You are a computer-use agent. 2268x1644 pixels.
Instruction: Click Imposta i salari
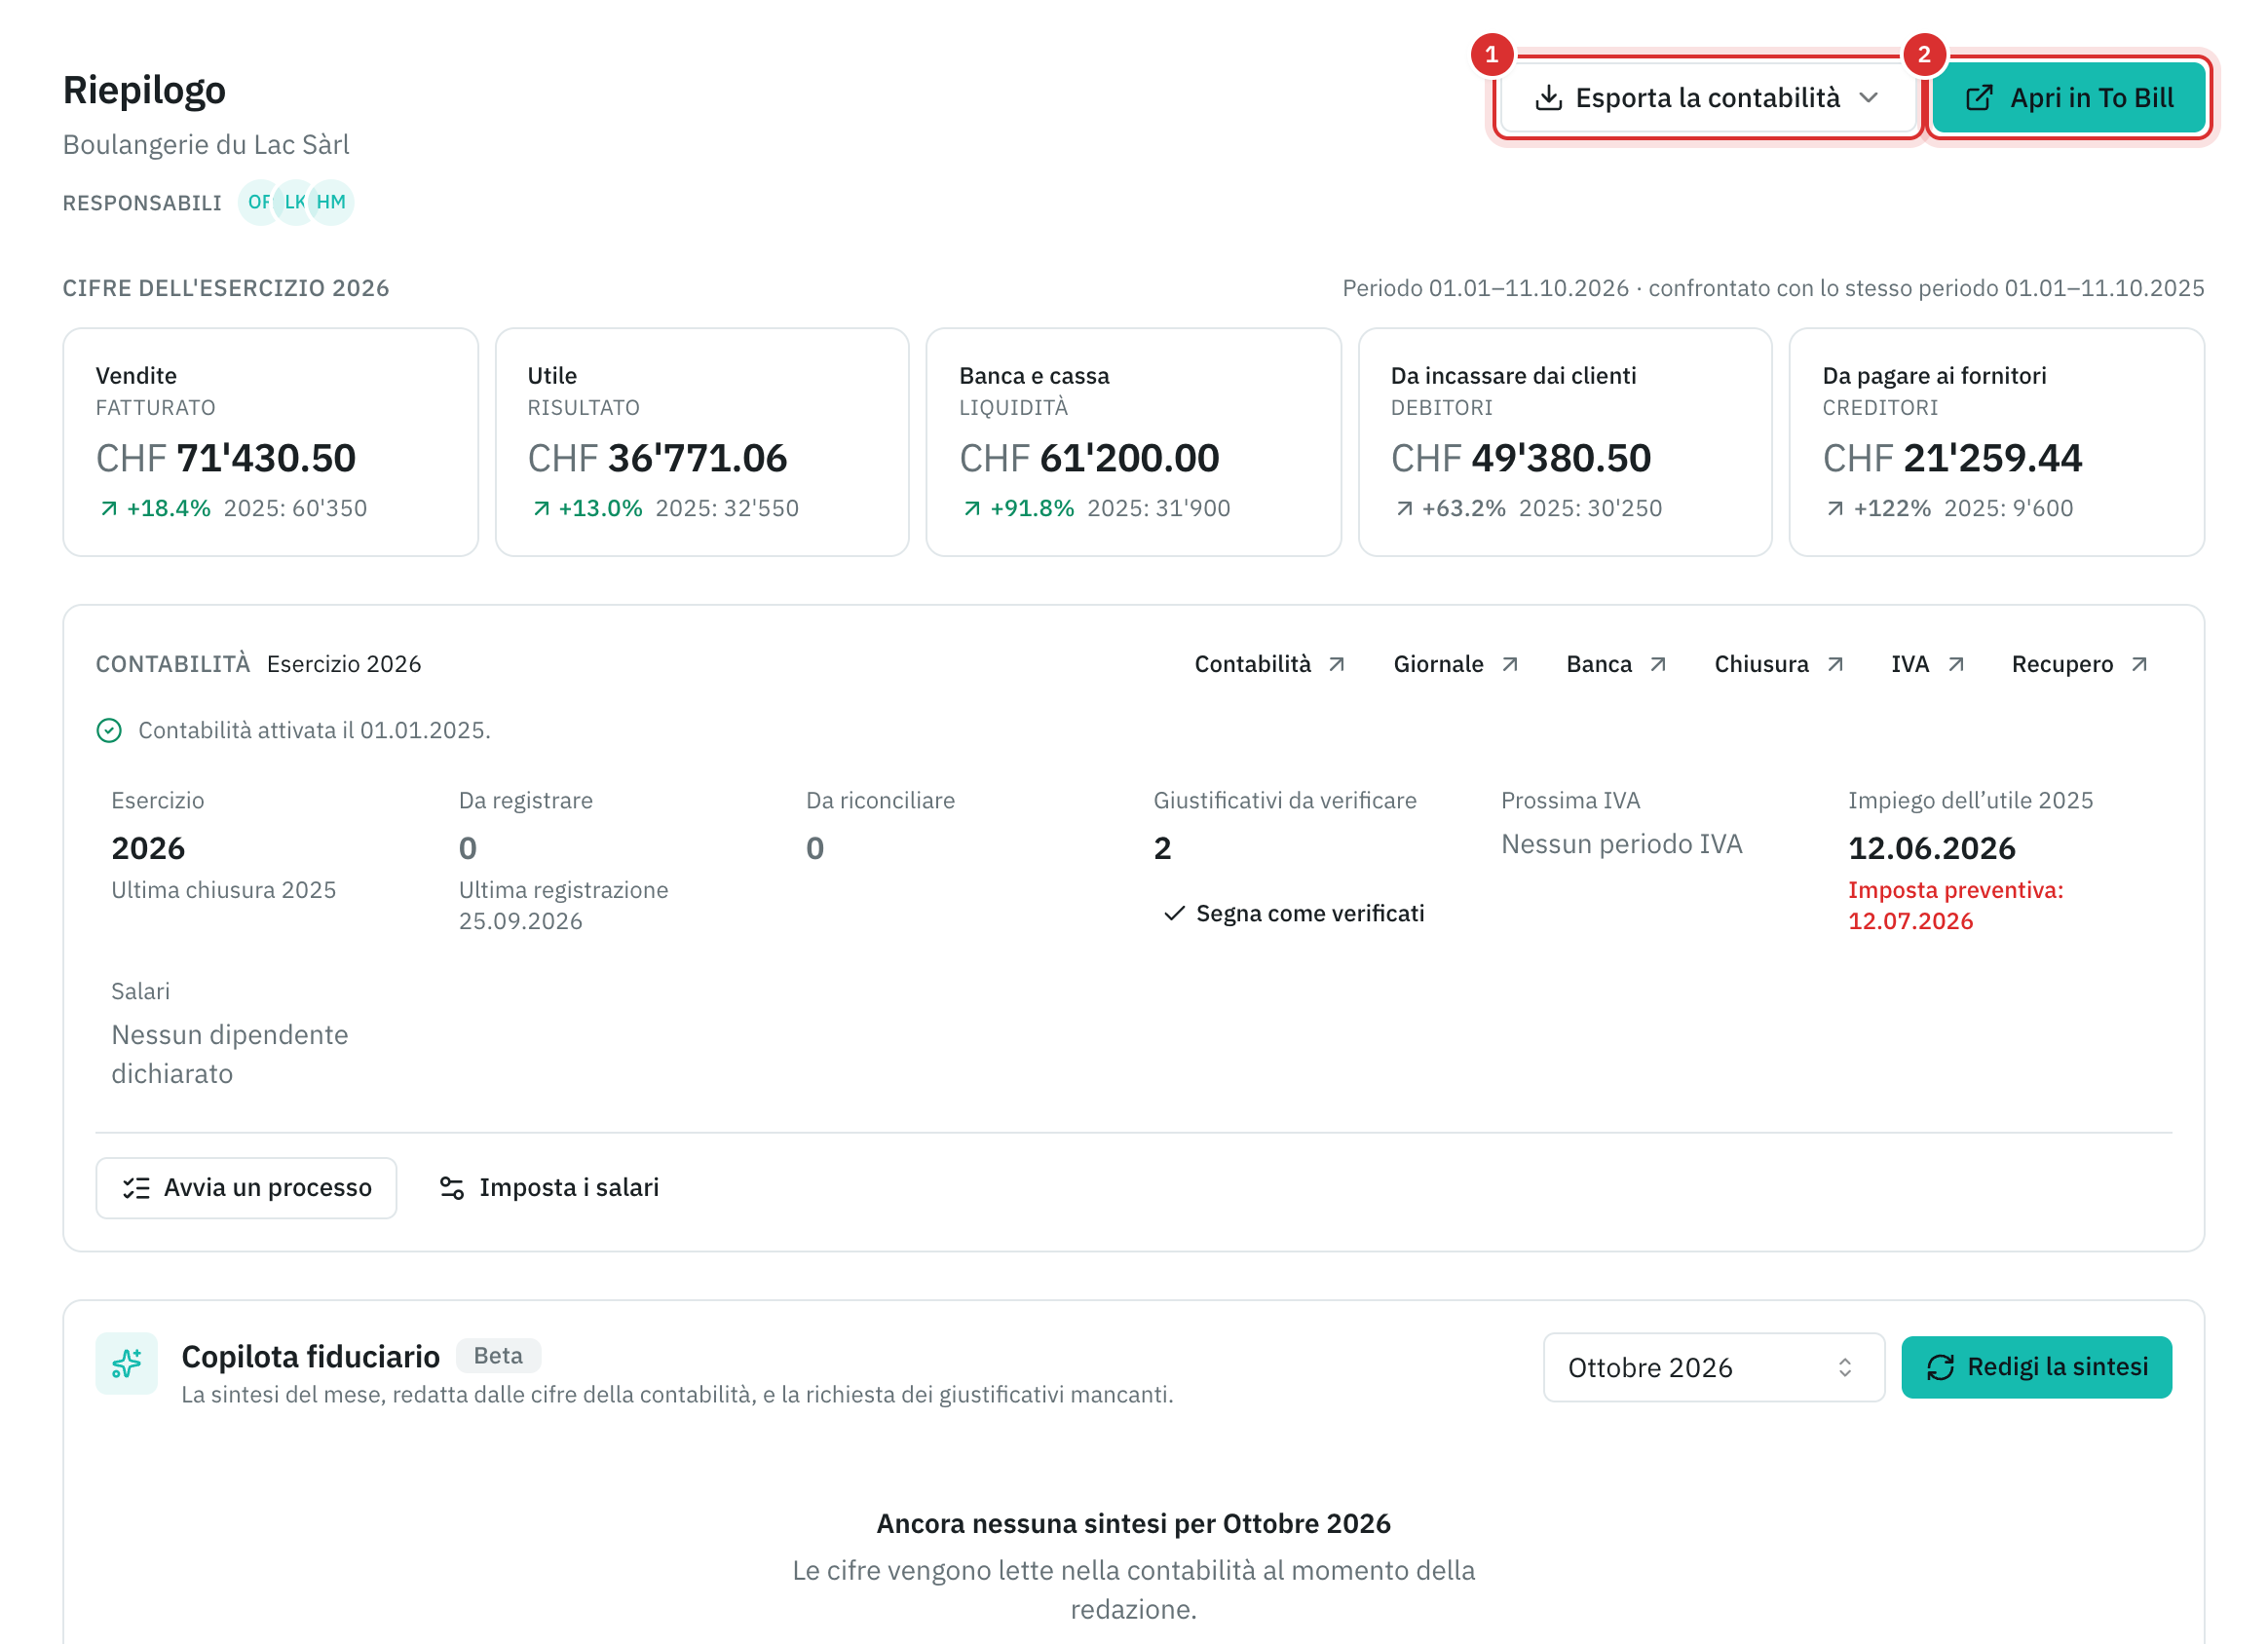[x=549, y=1188]
